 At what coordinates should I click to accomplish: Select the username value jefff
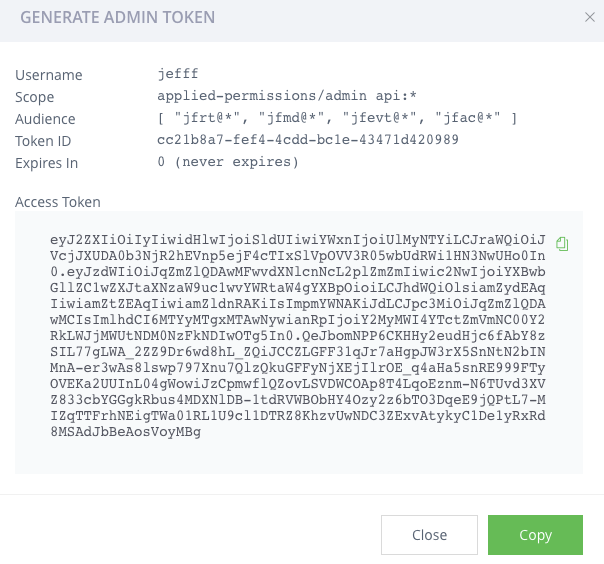pyautogui.click(x=178, y=73)
